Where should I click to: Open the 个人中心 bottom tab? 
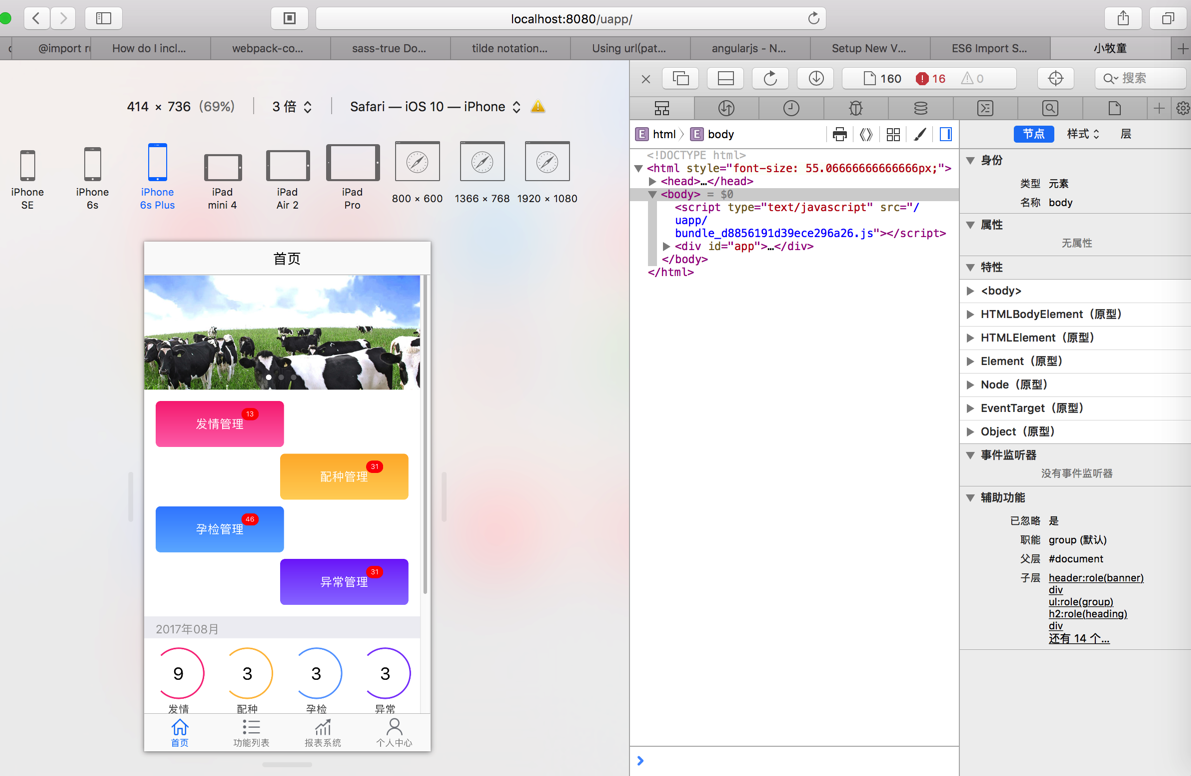click(x=394, y=733)
